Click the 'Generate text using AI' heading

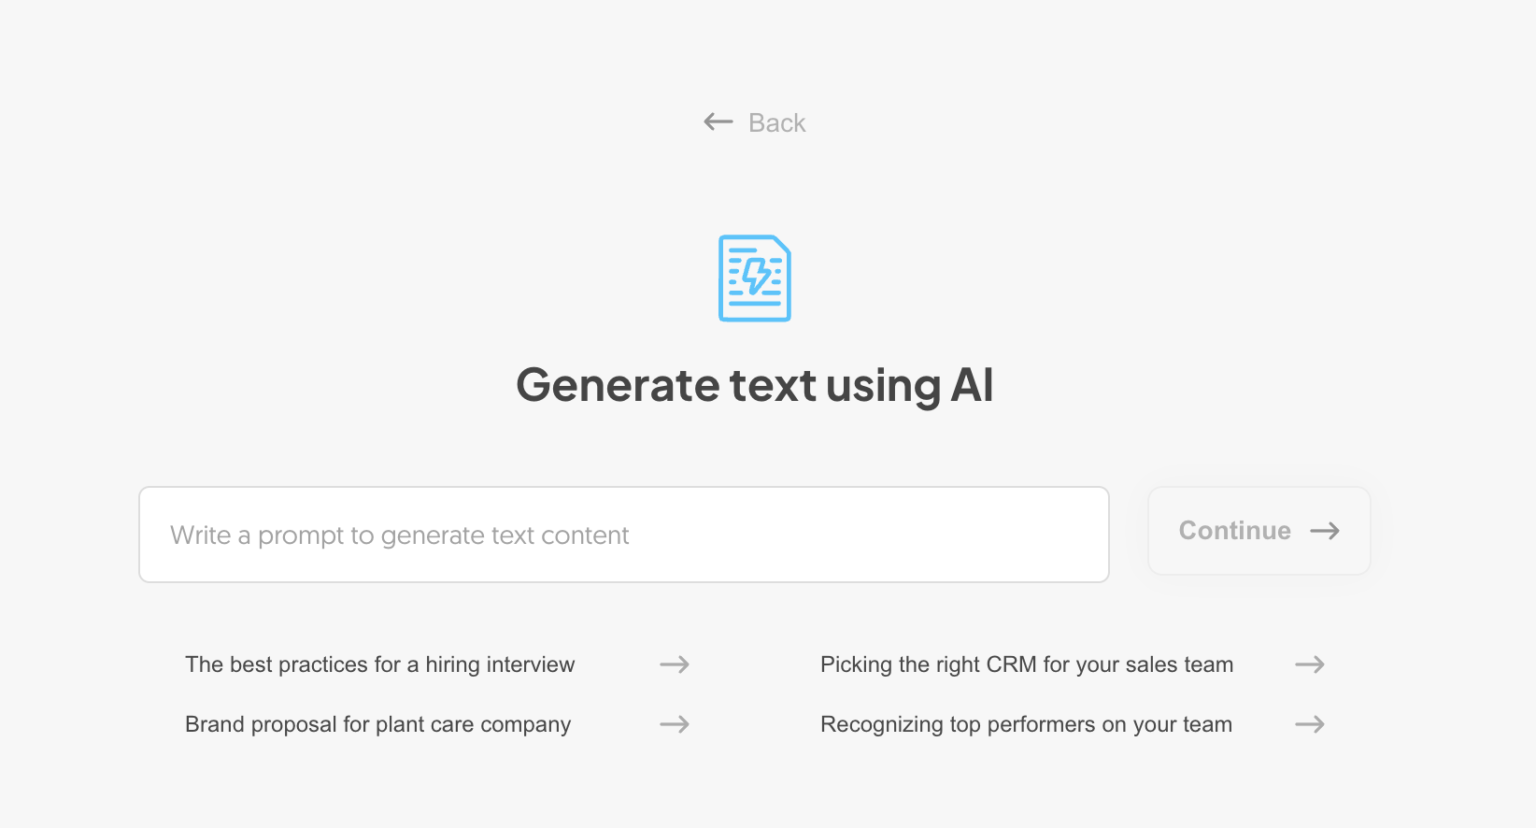click(x=754, y=385)
